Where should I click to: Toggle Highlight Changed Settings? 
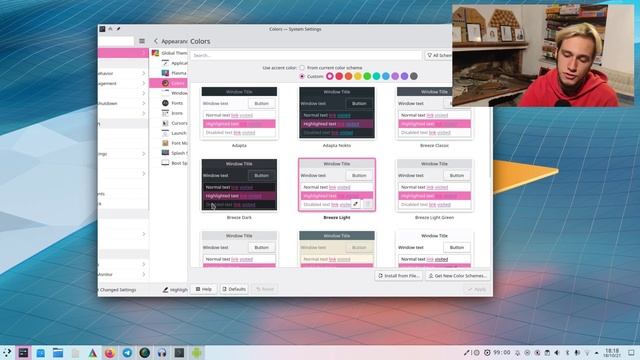[175, 289]
